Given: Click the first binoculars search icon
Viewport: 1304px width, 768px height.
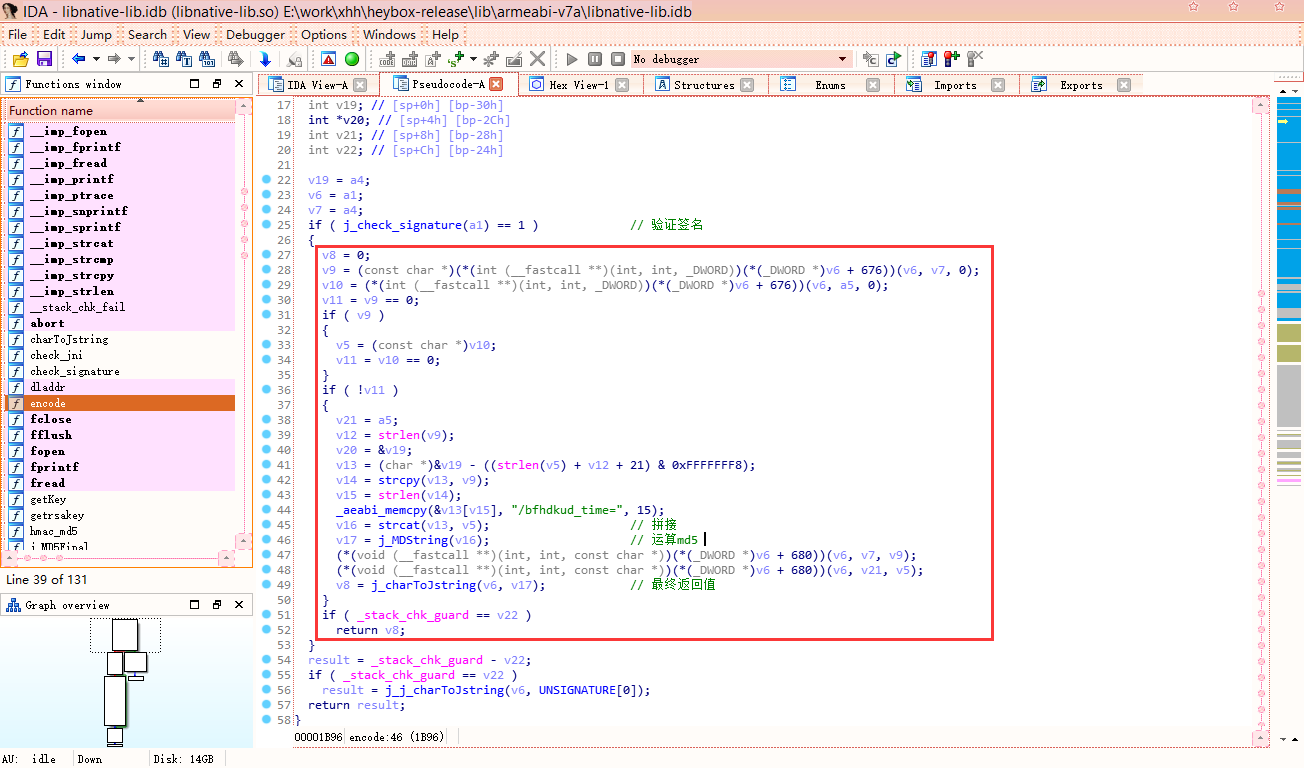Looking at the screenshot, I should click(161, 60).
